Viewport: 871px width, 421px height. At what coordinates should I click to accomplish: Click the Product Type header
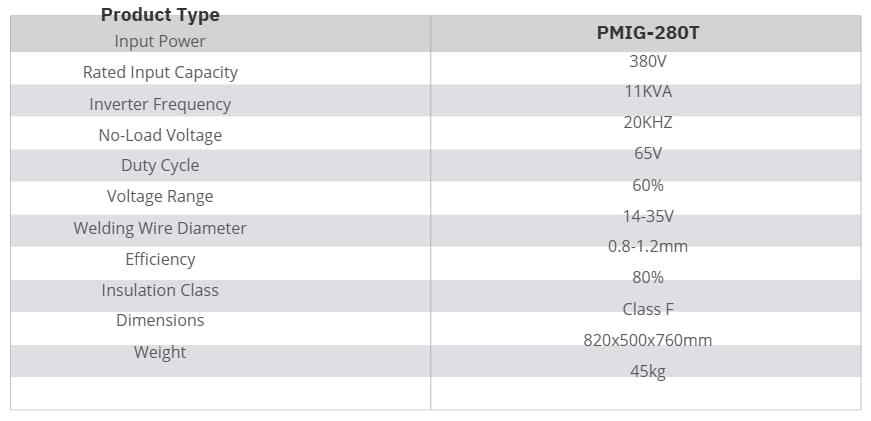(x=160, y=15)
